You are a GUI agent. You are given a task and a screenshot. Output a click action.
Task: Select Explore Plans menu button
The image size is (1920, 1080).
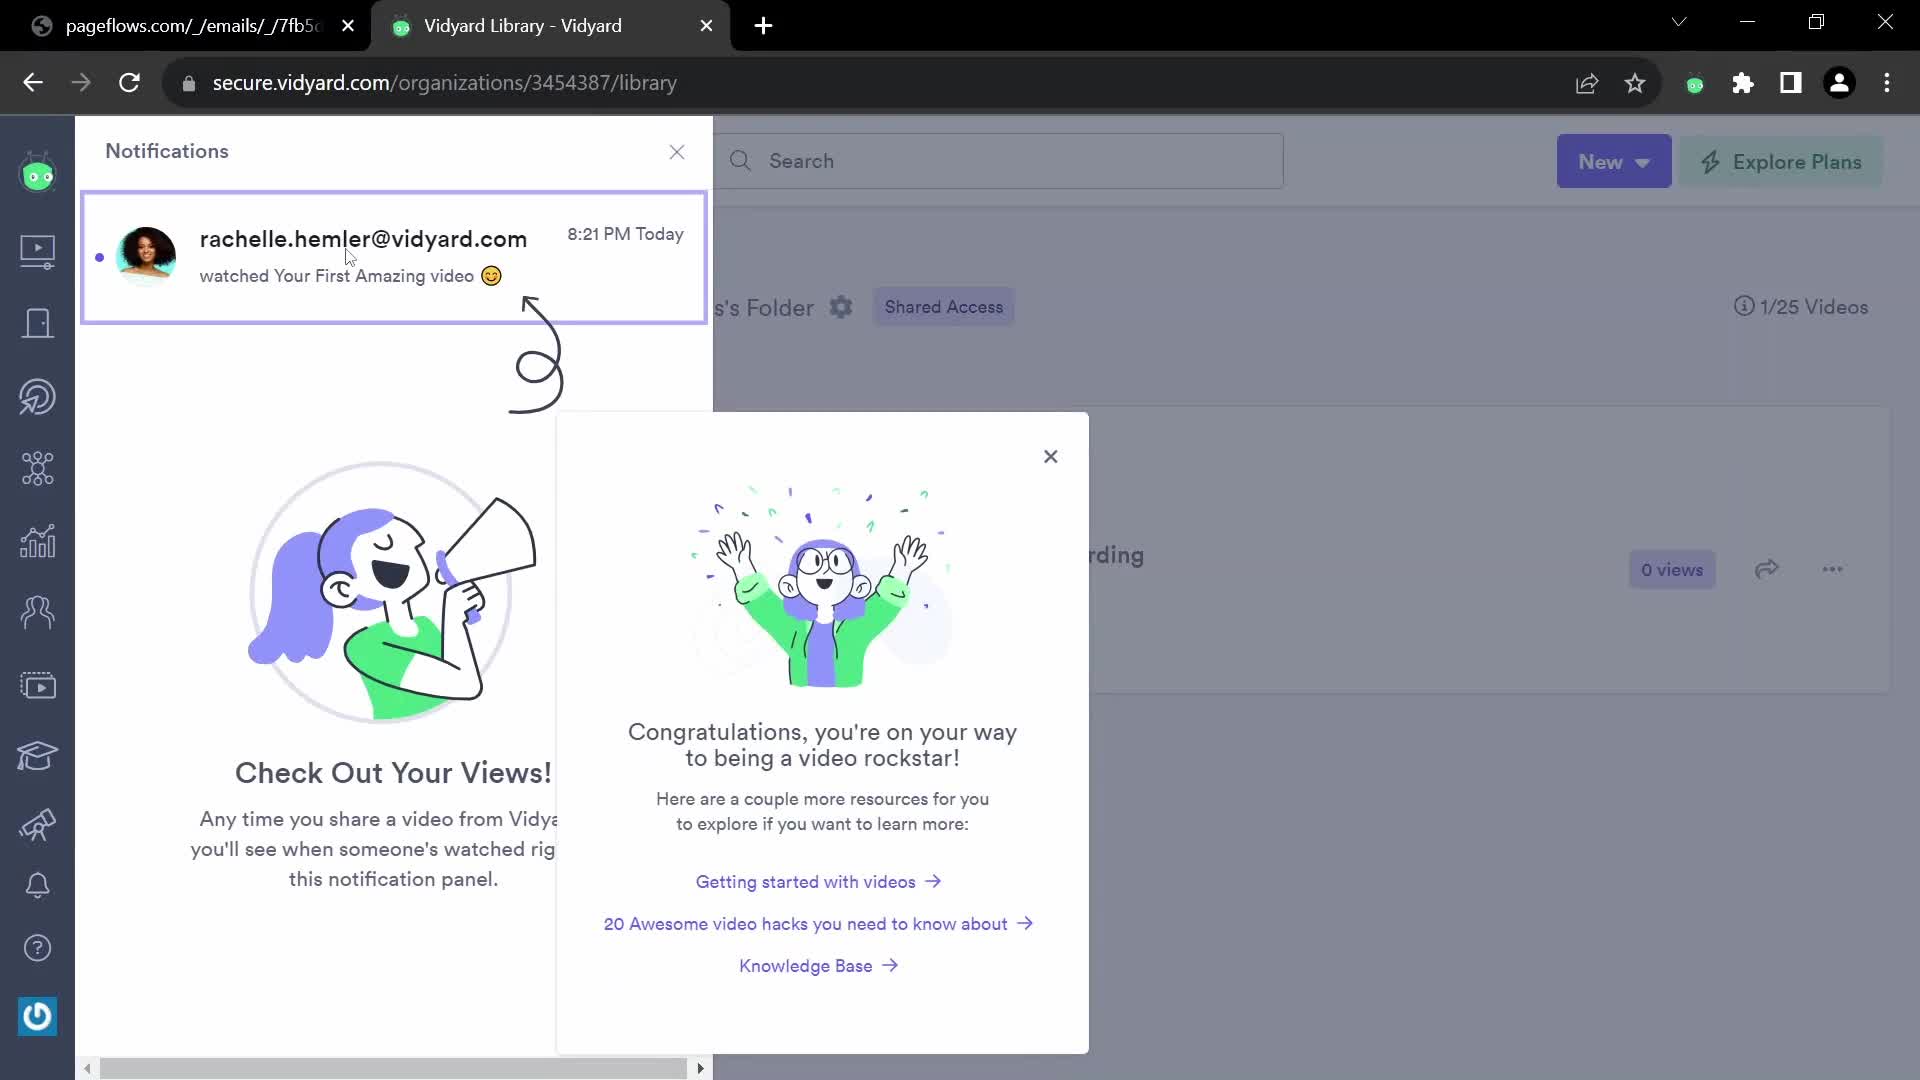pos(1787,161)
